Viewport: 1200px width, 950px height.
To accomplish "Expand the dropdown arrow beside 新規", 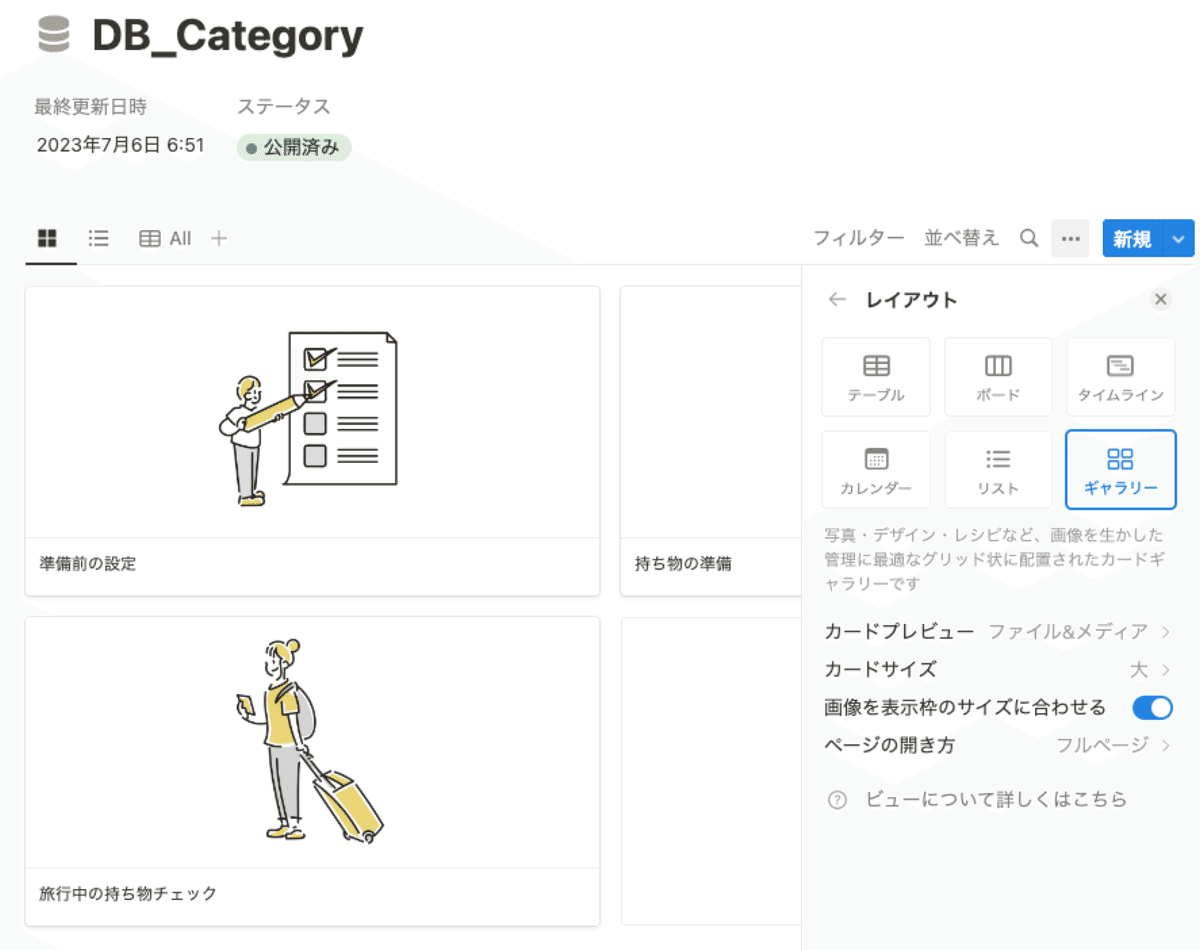I will pyautogui.click(x=1180, y=239).
